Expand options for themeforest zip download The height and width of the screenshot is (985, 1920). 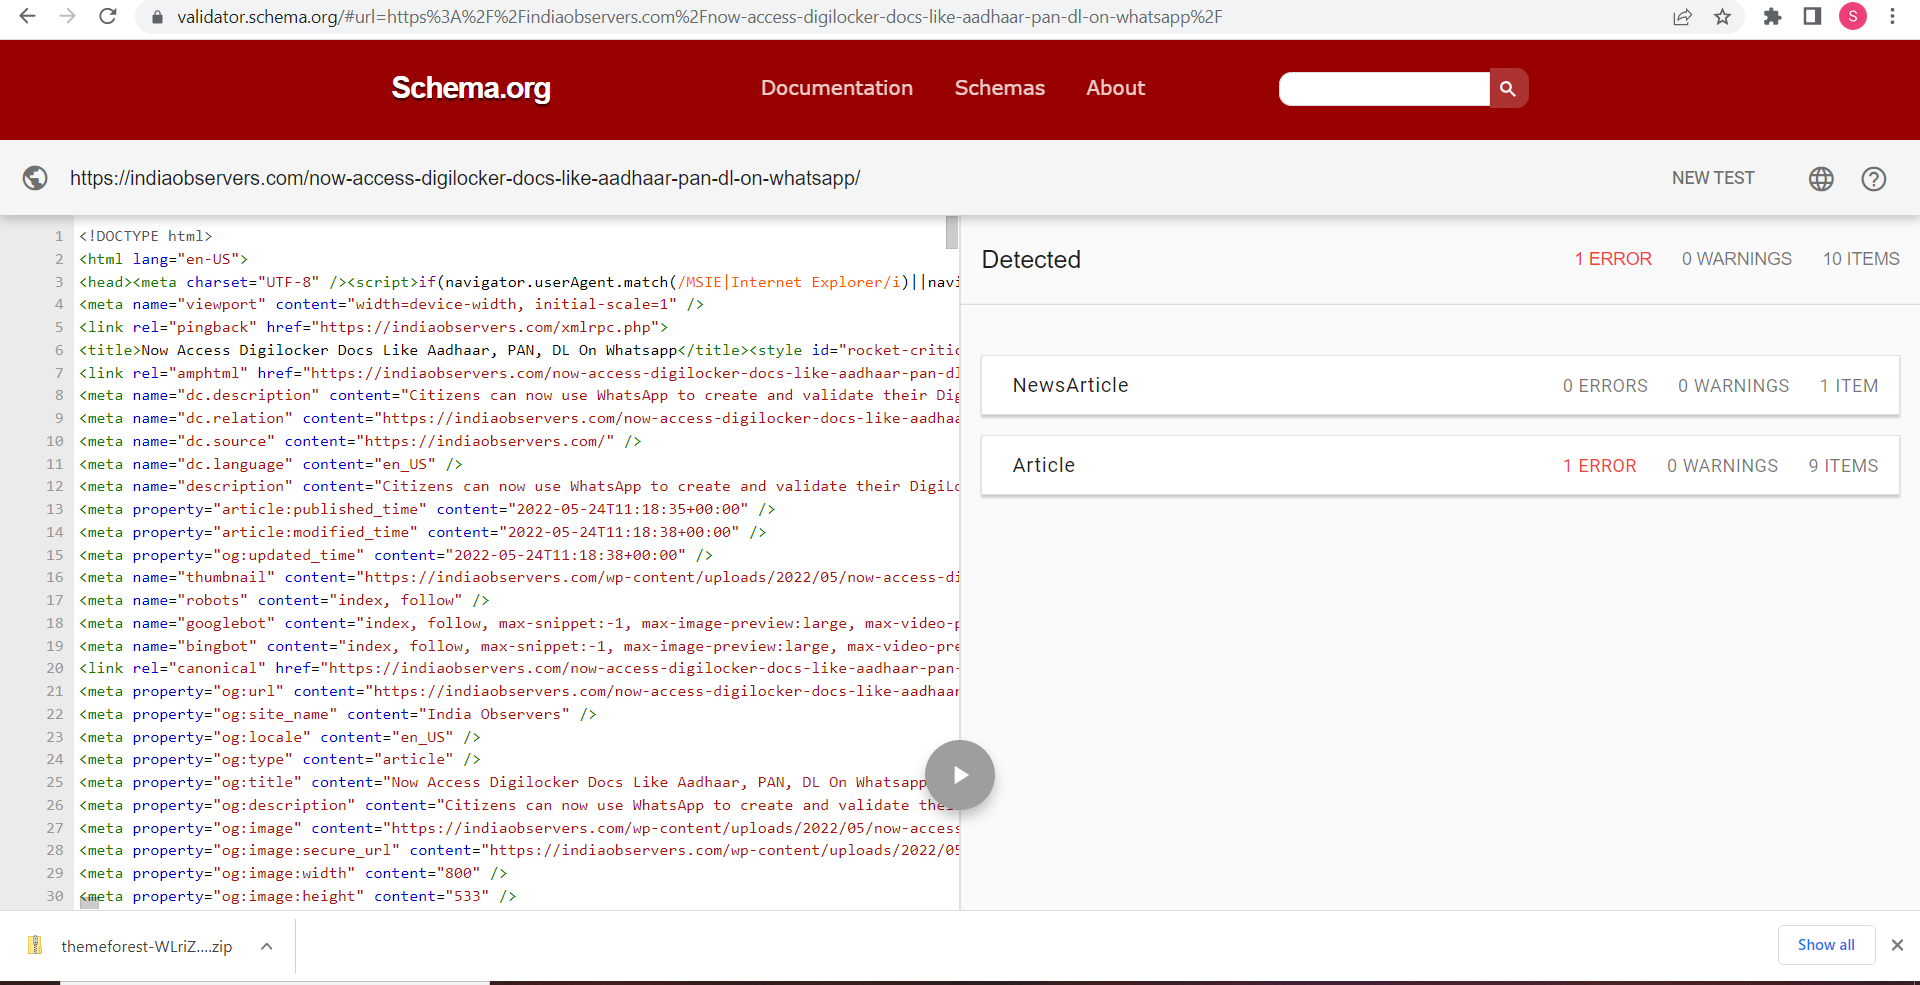[x=267, y=946]
